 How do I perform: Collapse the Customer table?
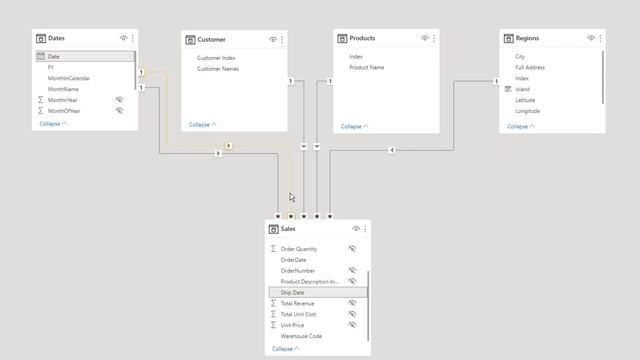click(202, 124)
